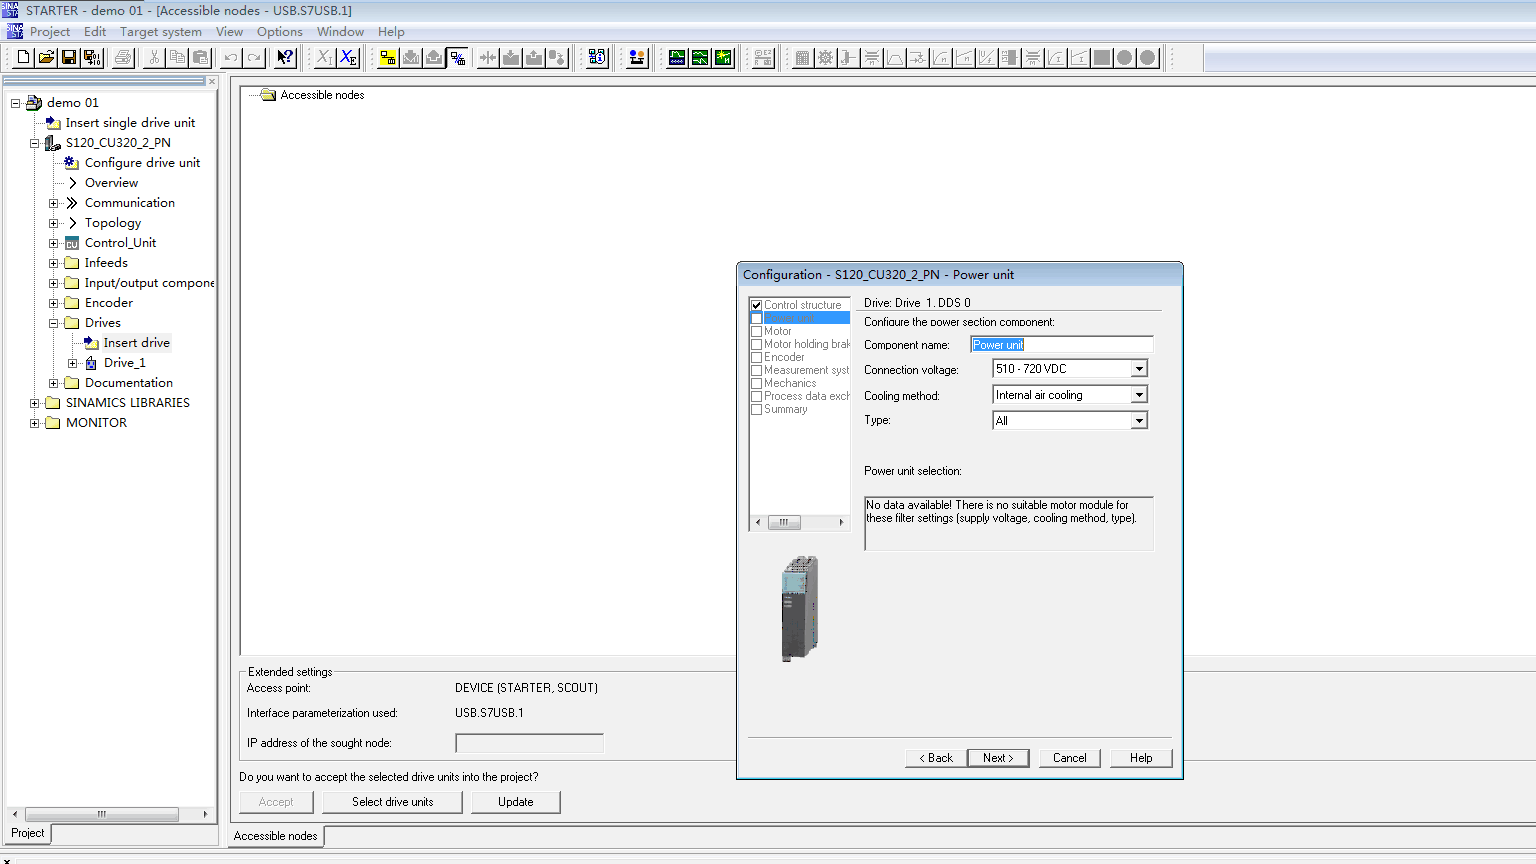Click the power module image thumbnail
Image resolution: width=1536 pixels, height=864 pixels.
coord(800,608)
